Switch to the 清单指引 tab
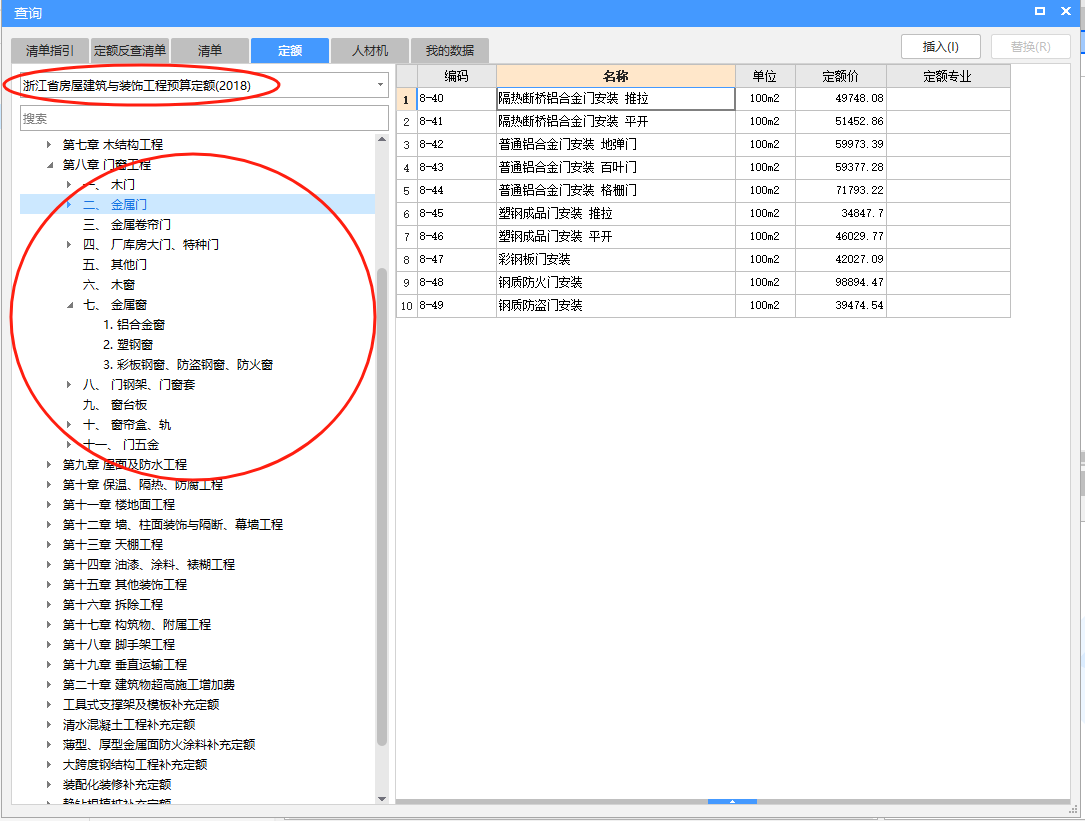This screenshot has width=1085, height=821. [x=50, y=51]
